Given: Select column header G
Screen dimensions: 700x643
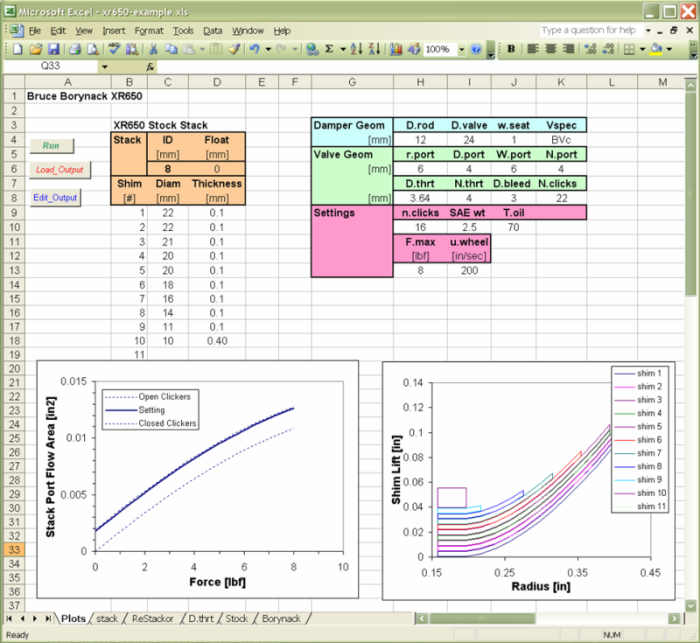Looking at the screenshot, I should coord(352,82).
